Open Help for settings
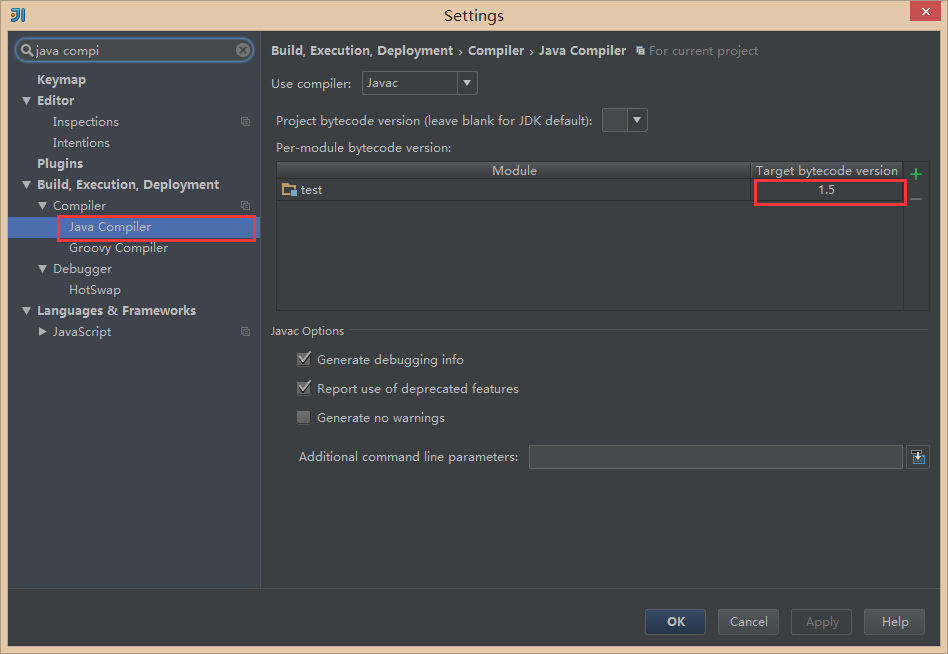Viewport: 948px width, 654px height. click(895, 621)
